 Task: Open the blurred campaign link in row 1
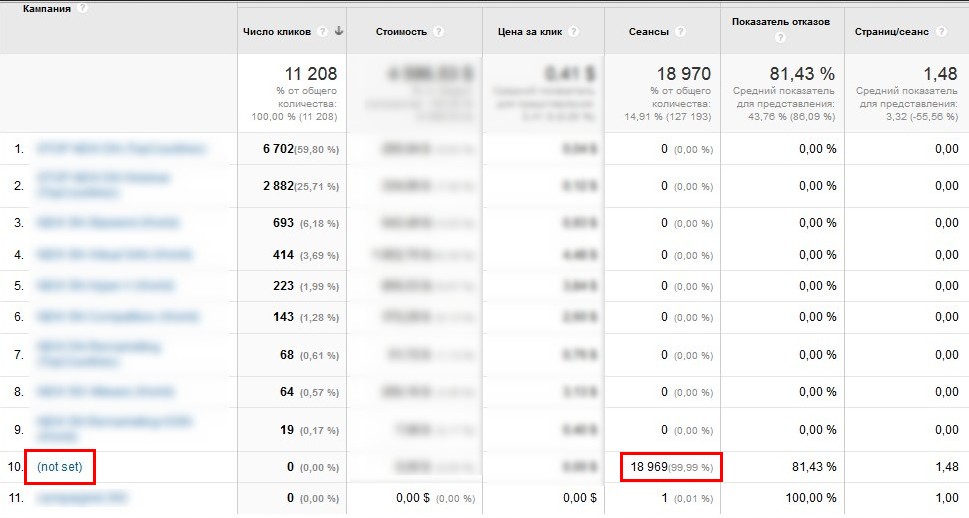tap(121, 149)
